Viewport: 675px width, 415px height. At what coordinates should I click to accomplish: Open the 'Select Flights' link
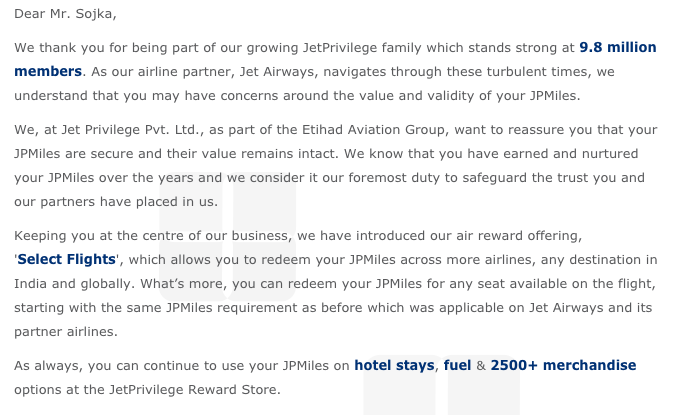tap(67, 259)
